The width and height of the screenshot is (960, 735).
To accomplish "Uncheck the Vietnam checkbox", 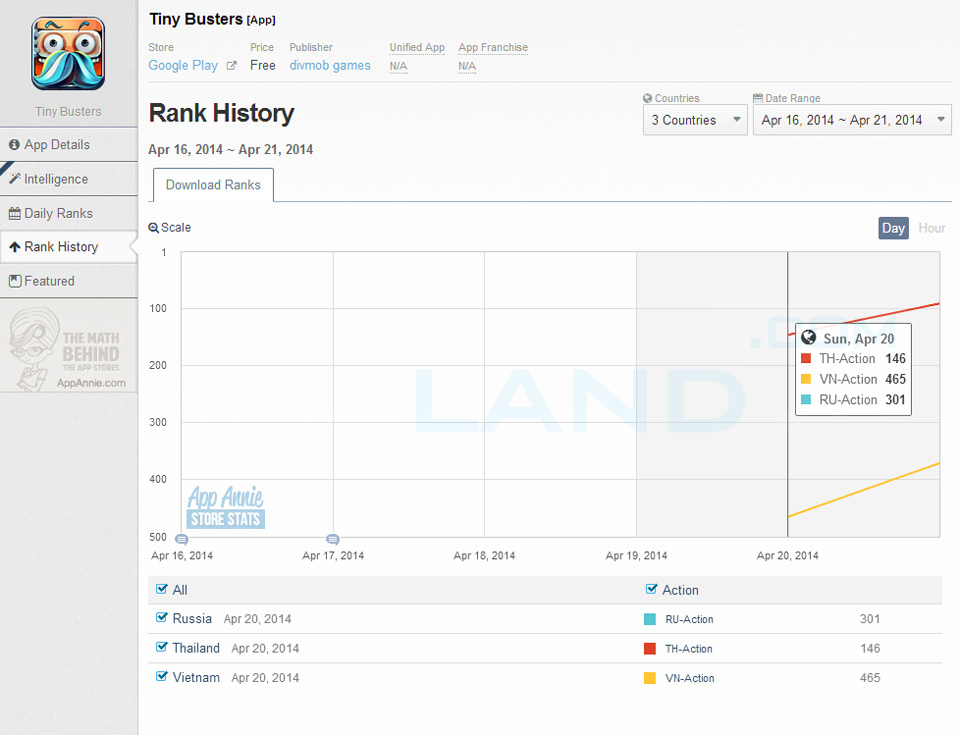I will point(162,677).
